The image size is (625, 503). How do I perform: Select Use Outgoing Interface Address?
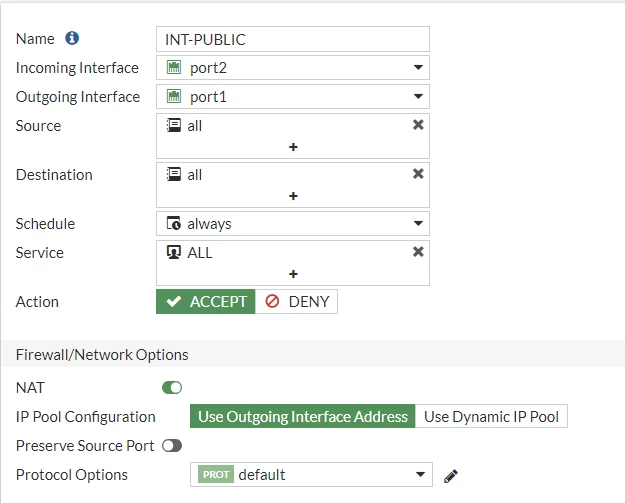(303, 417)
